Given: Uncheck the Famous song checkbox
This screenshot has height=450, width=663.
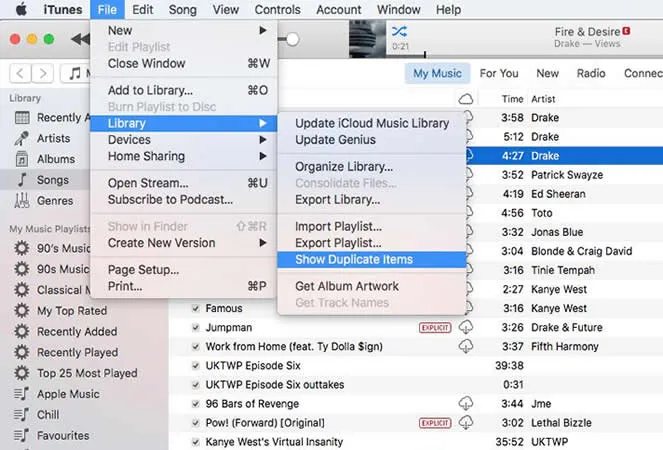Looking at the screenshot, I should [195, 308].
